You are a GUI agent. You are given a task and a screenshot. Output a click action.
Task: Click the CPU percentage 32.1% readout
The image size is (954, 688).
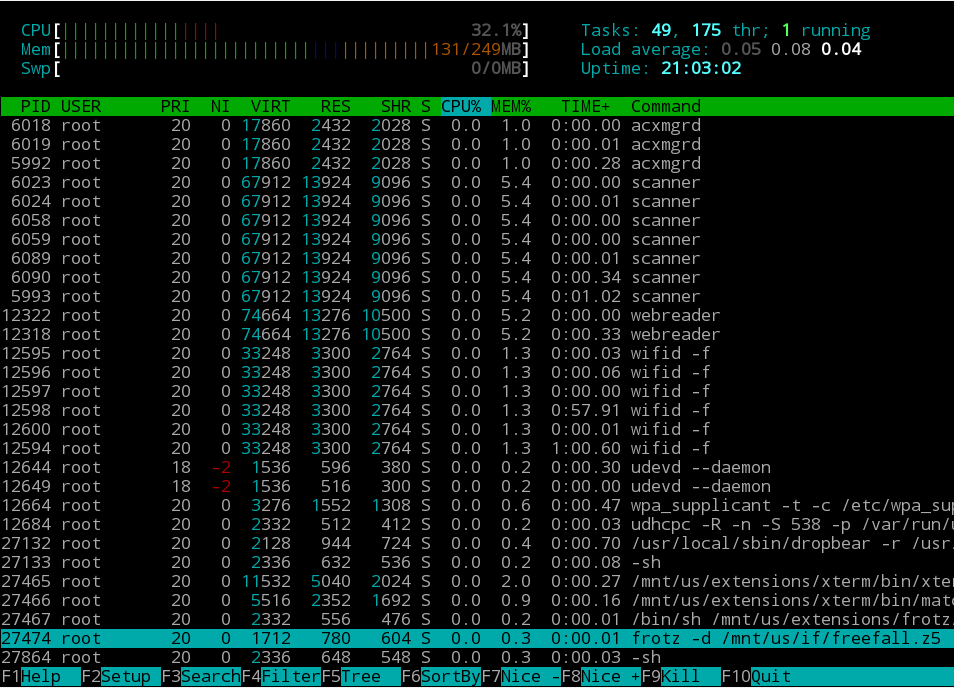495,30
